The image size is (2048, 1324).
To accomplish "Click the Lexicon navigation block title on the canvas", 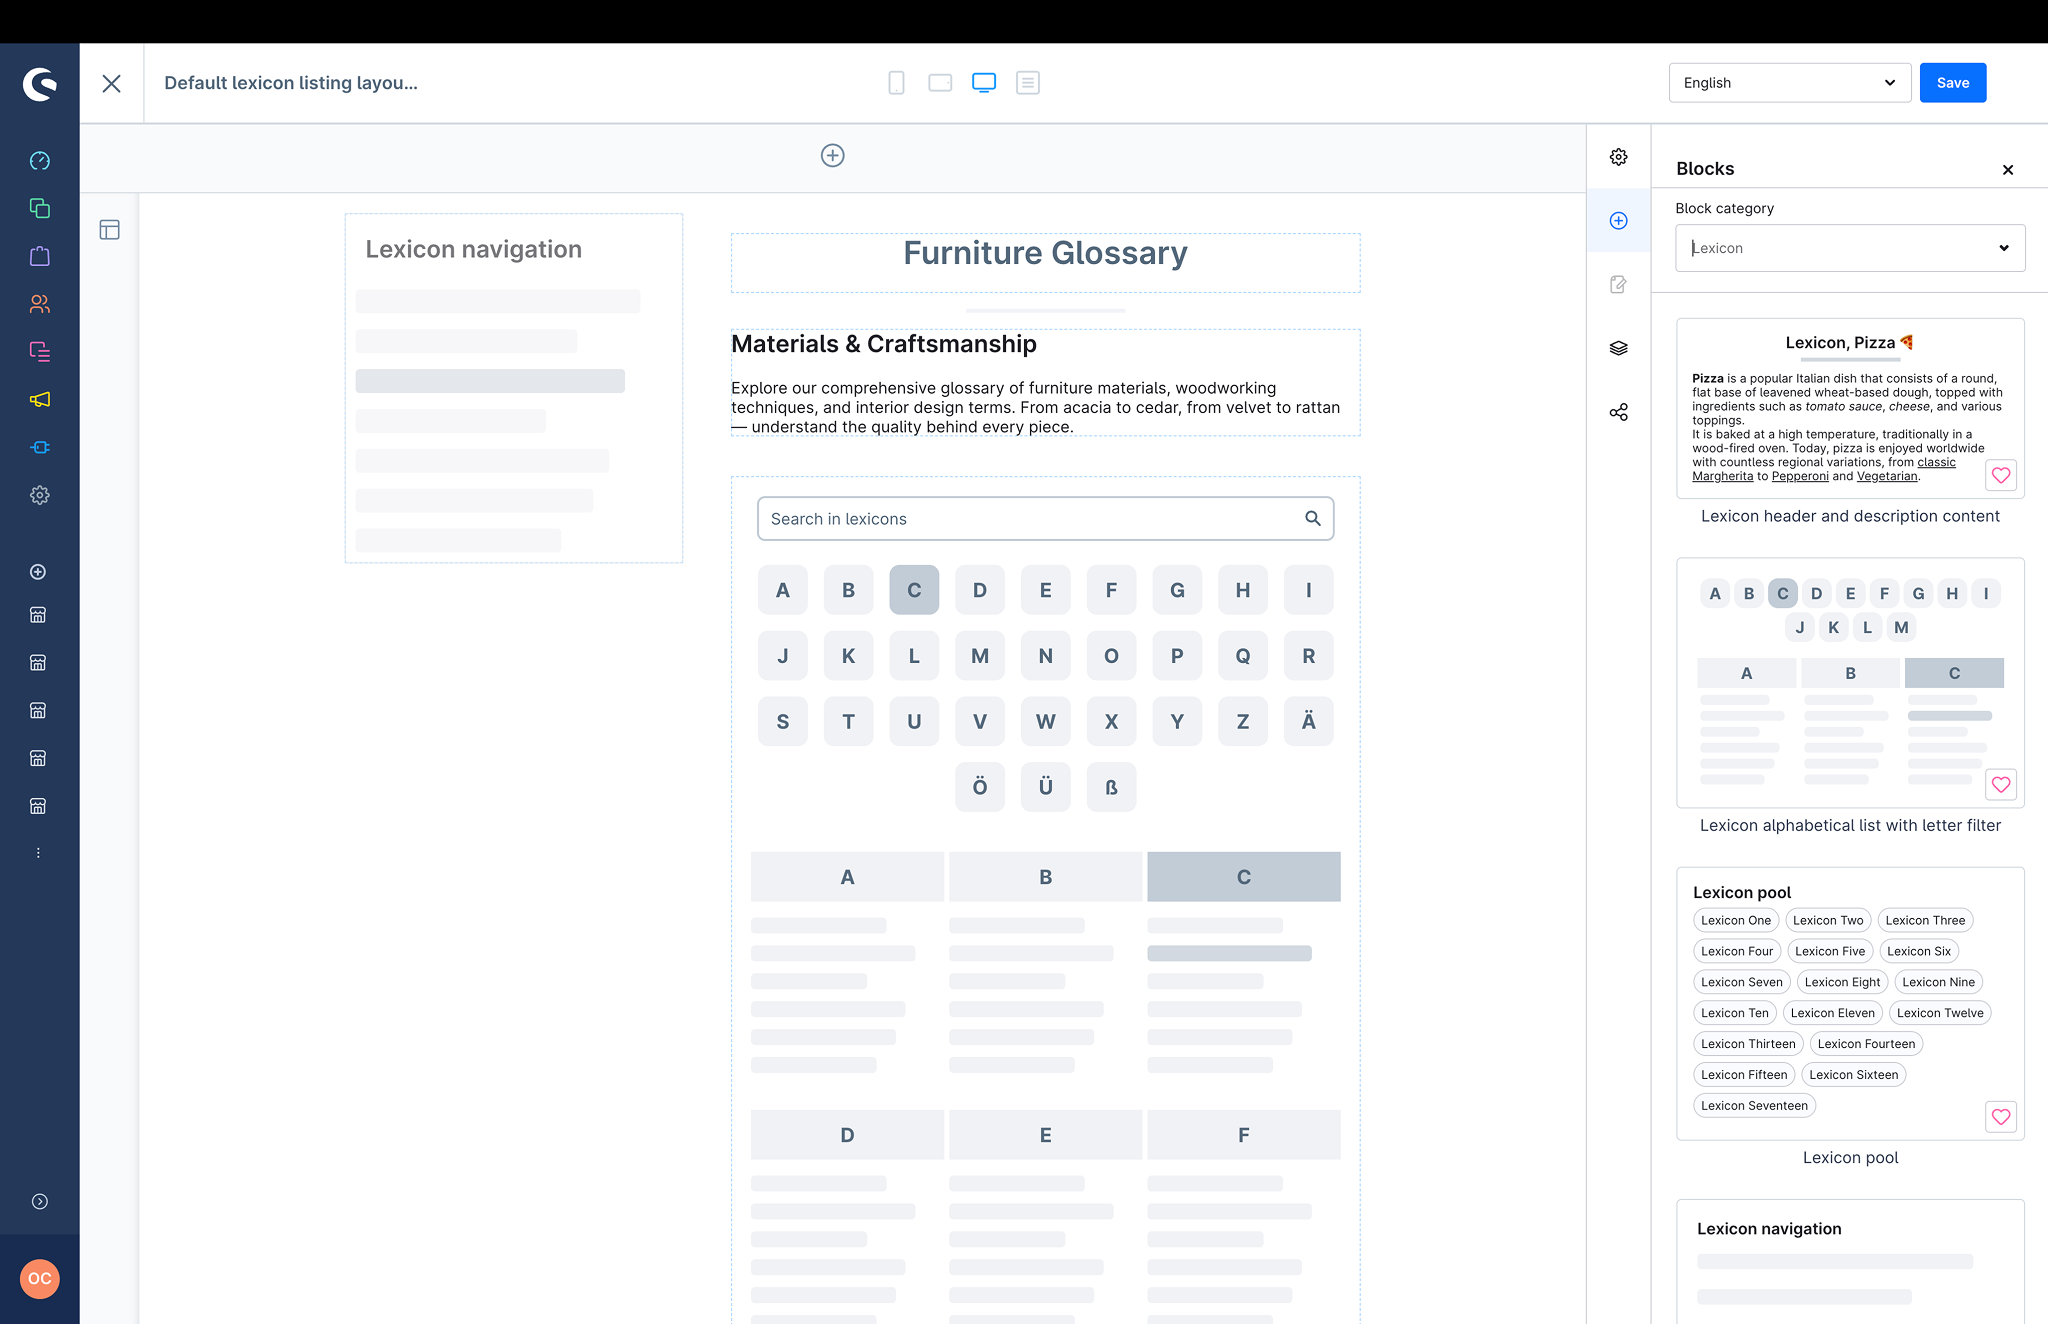I will [x=474, y=249].
